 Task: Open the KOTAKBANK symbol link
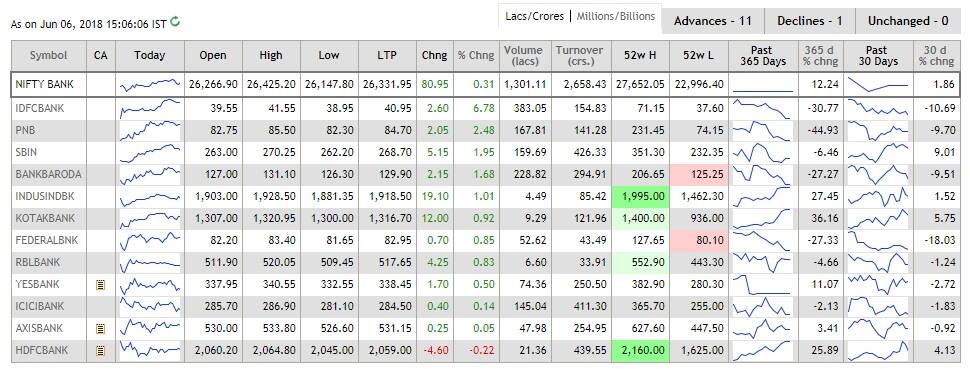coord(45,219)
